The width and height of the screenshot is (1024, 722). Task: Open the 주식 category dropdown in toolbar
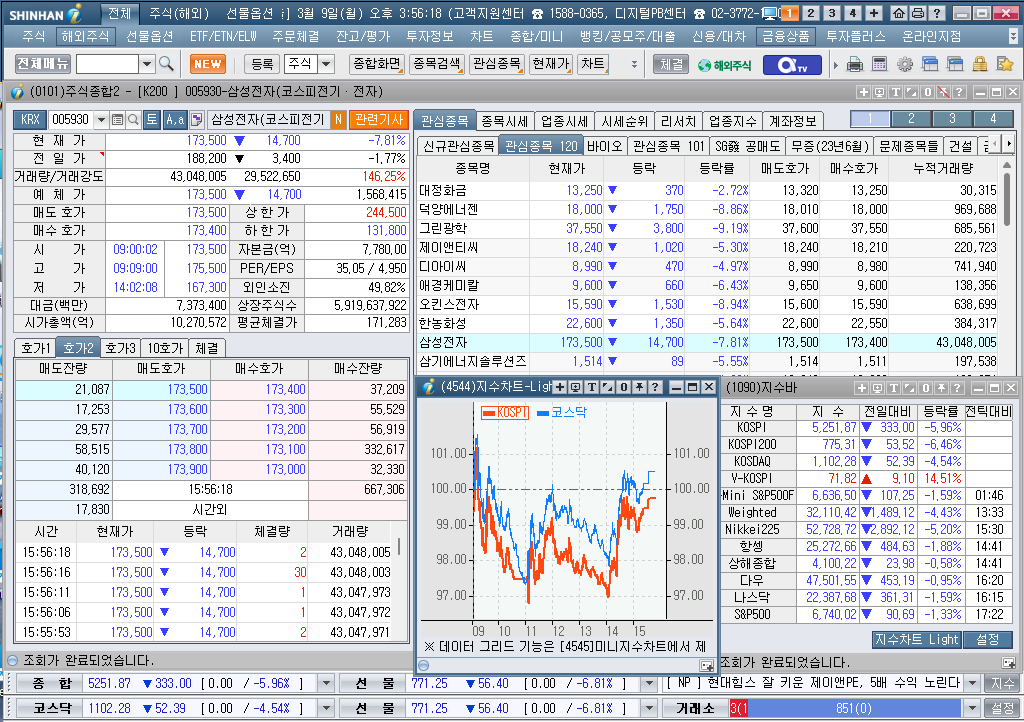[327, 64]
